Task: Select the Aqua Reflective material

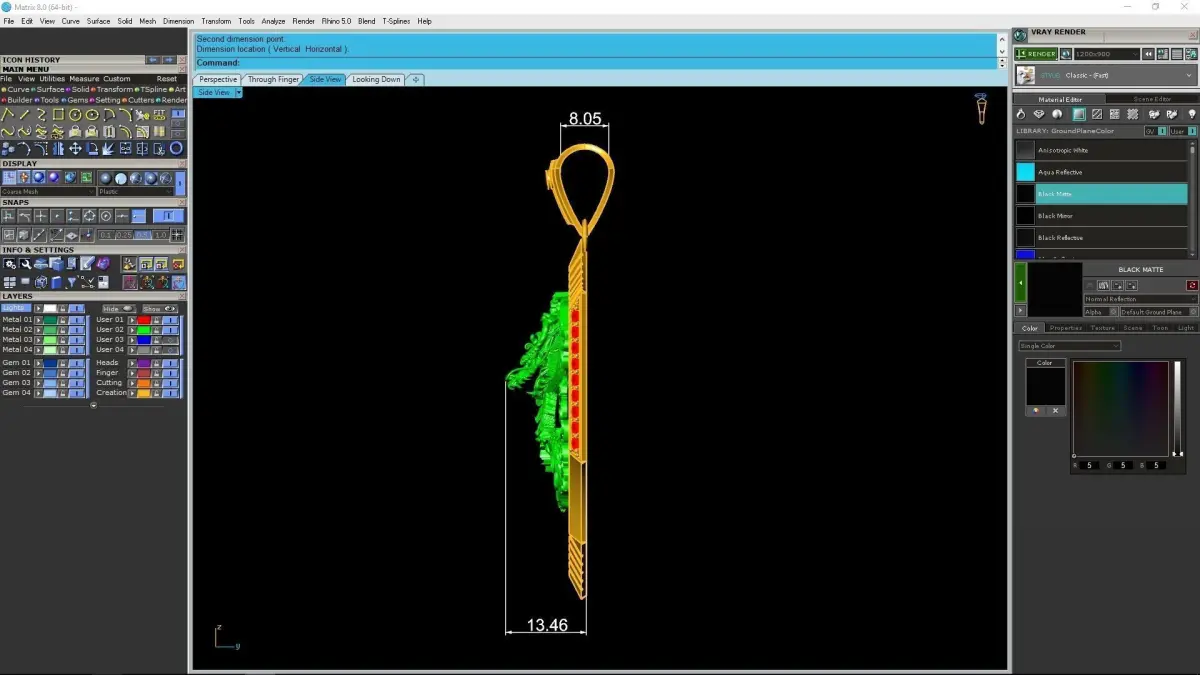Action: click(1101, 172)
